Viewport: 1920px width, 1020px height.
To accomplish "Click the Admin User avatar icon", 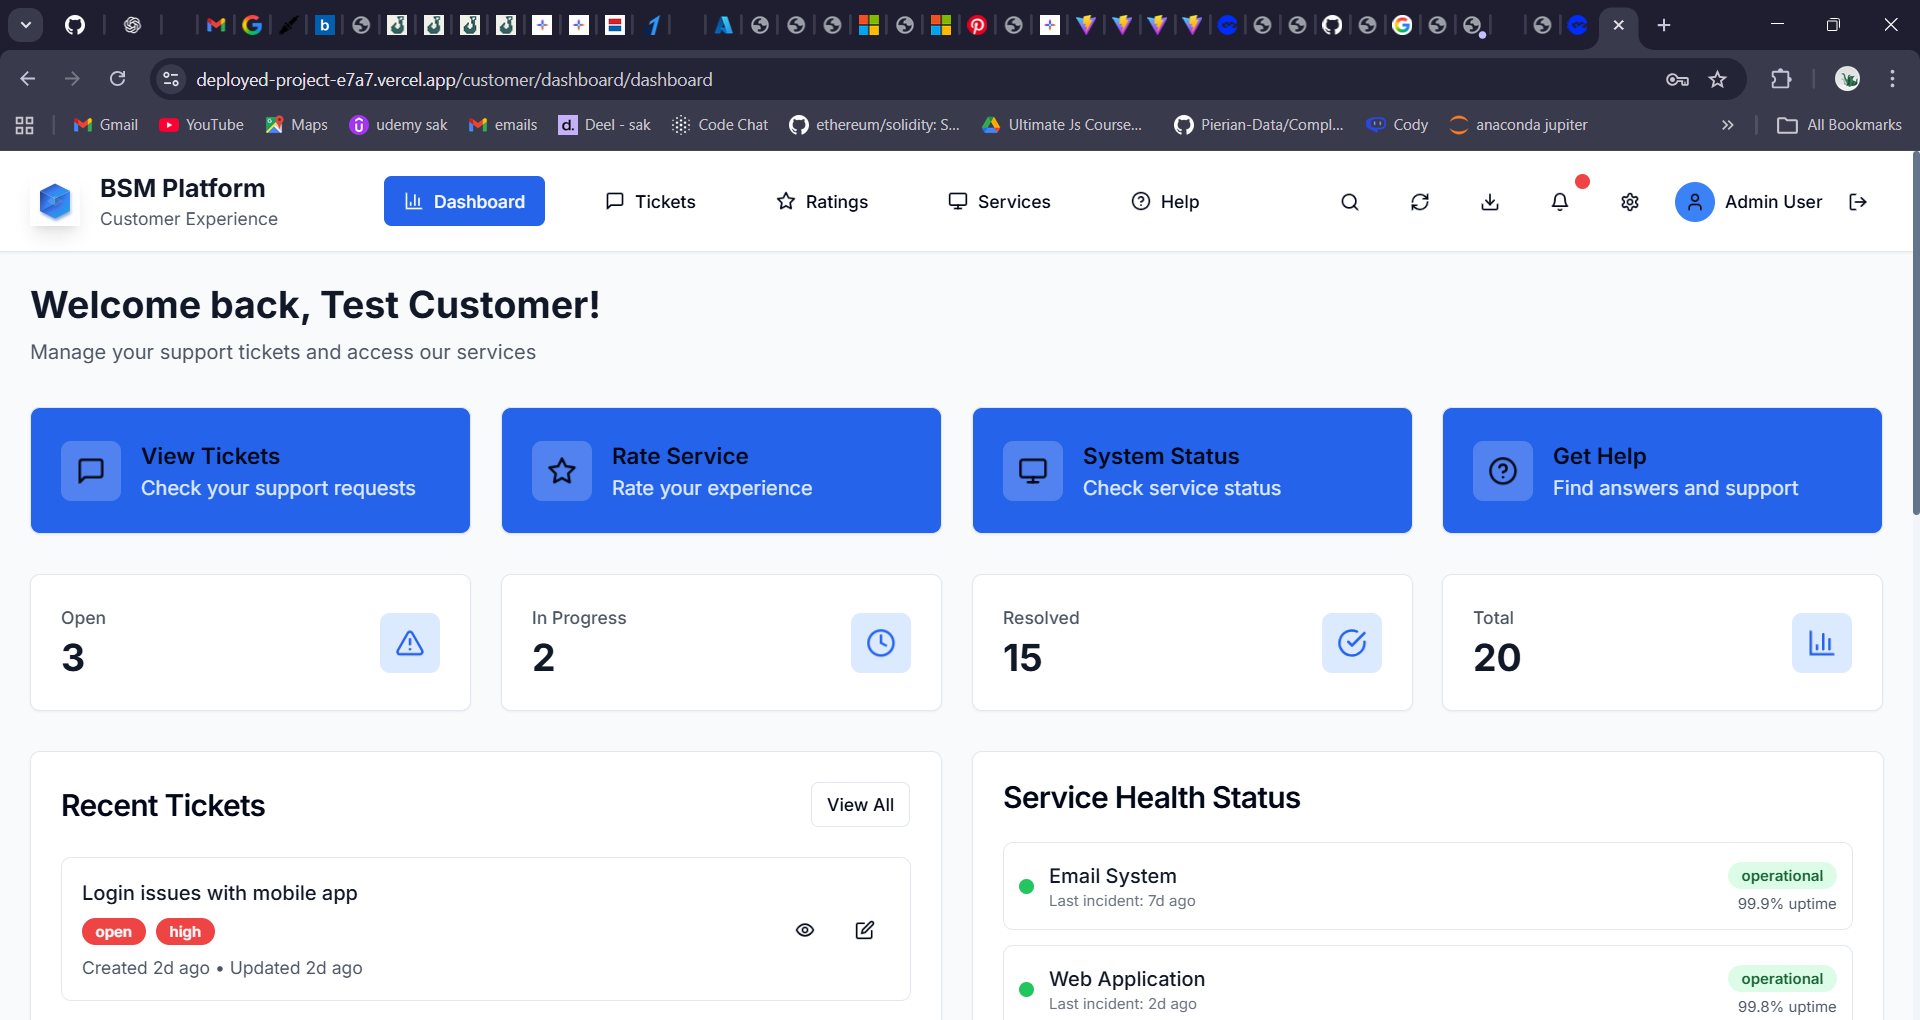I will [1695, 202].
